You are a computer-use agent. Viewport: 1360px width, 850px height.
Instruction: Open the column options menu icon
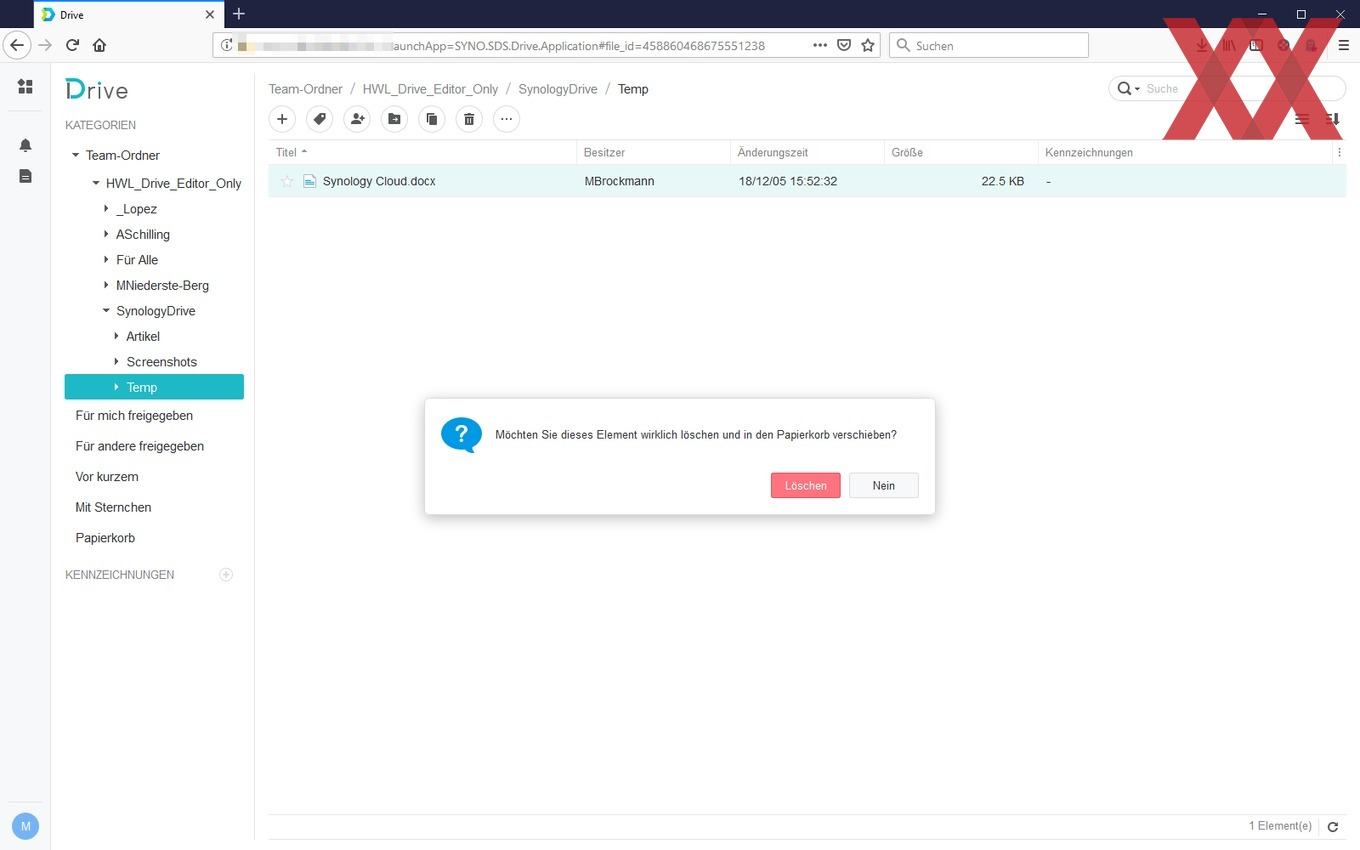coord(1339,152)
